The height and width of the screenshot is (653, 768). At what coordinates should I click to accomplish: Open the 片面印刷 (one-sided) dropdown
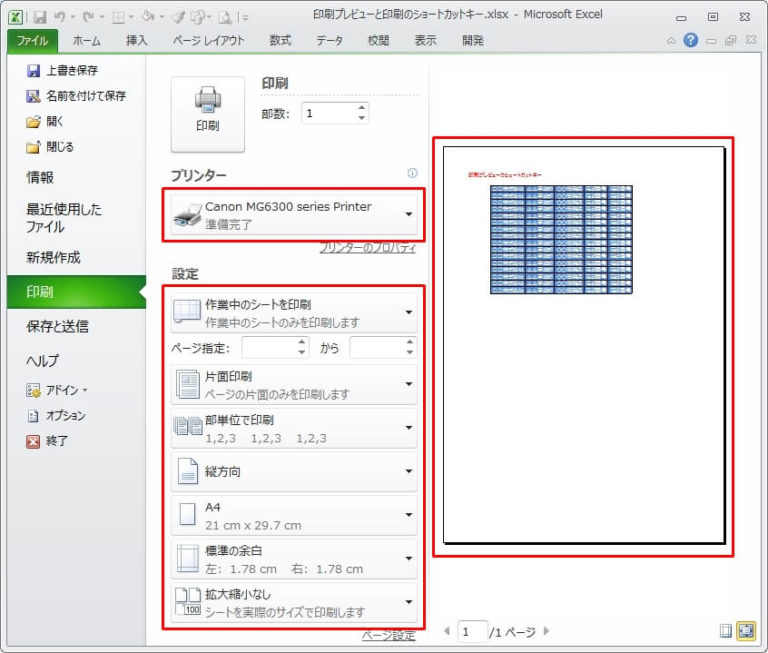click(294, 385)
